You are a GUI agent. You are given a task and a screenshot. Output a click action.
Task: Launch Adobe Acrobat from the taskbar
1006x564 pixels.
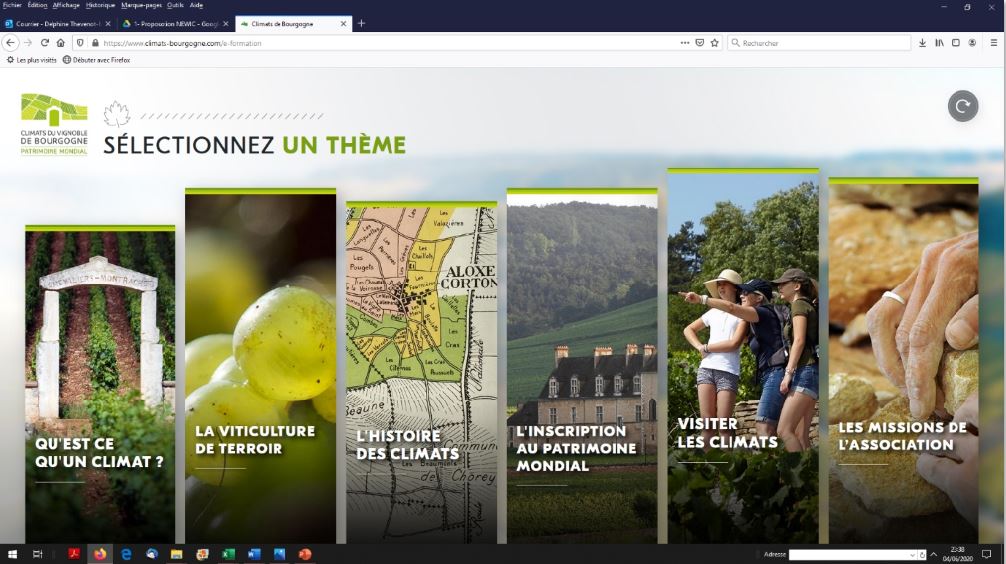click(74, 554)
